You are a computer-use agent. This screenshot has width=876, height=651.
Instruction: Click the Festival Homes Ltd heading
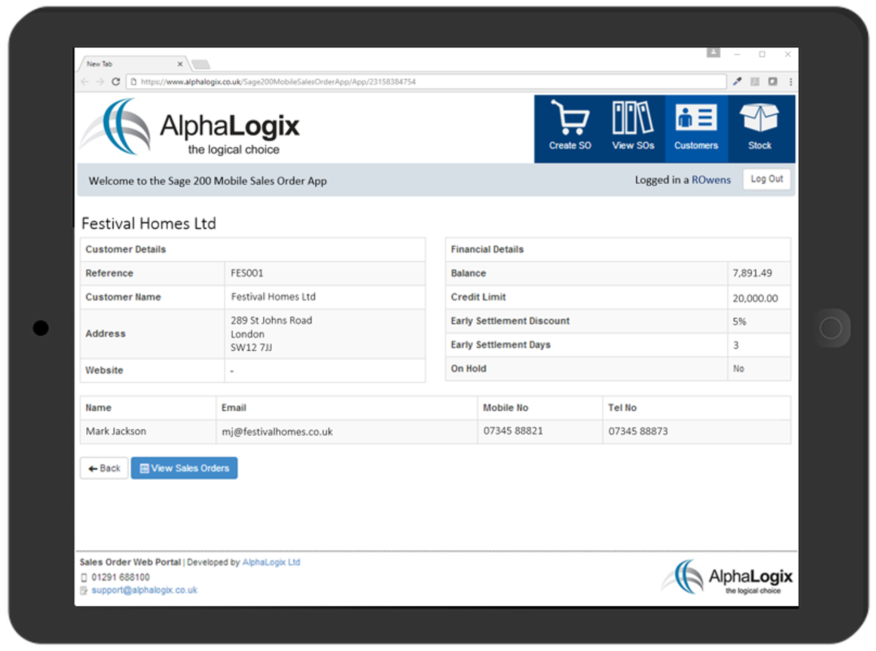click(149, 224)
